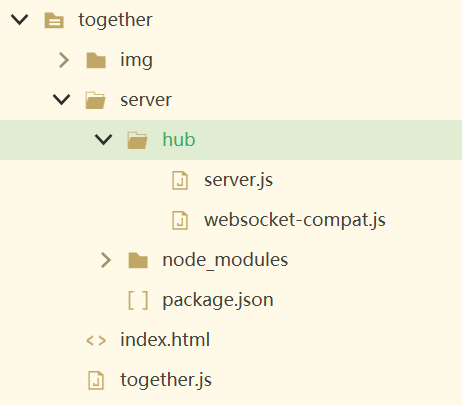Open websocket-compat.js in the editor

point(295,220)
